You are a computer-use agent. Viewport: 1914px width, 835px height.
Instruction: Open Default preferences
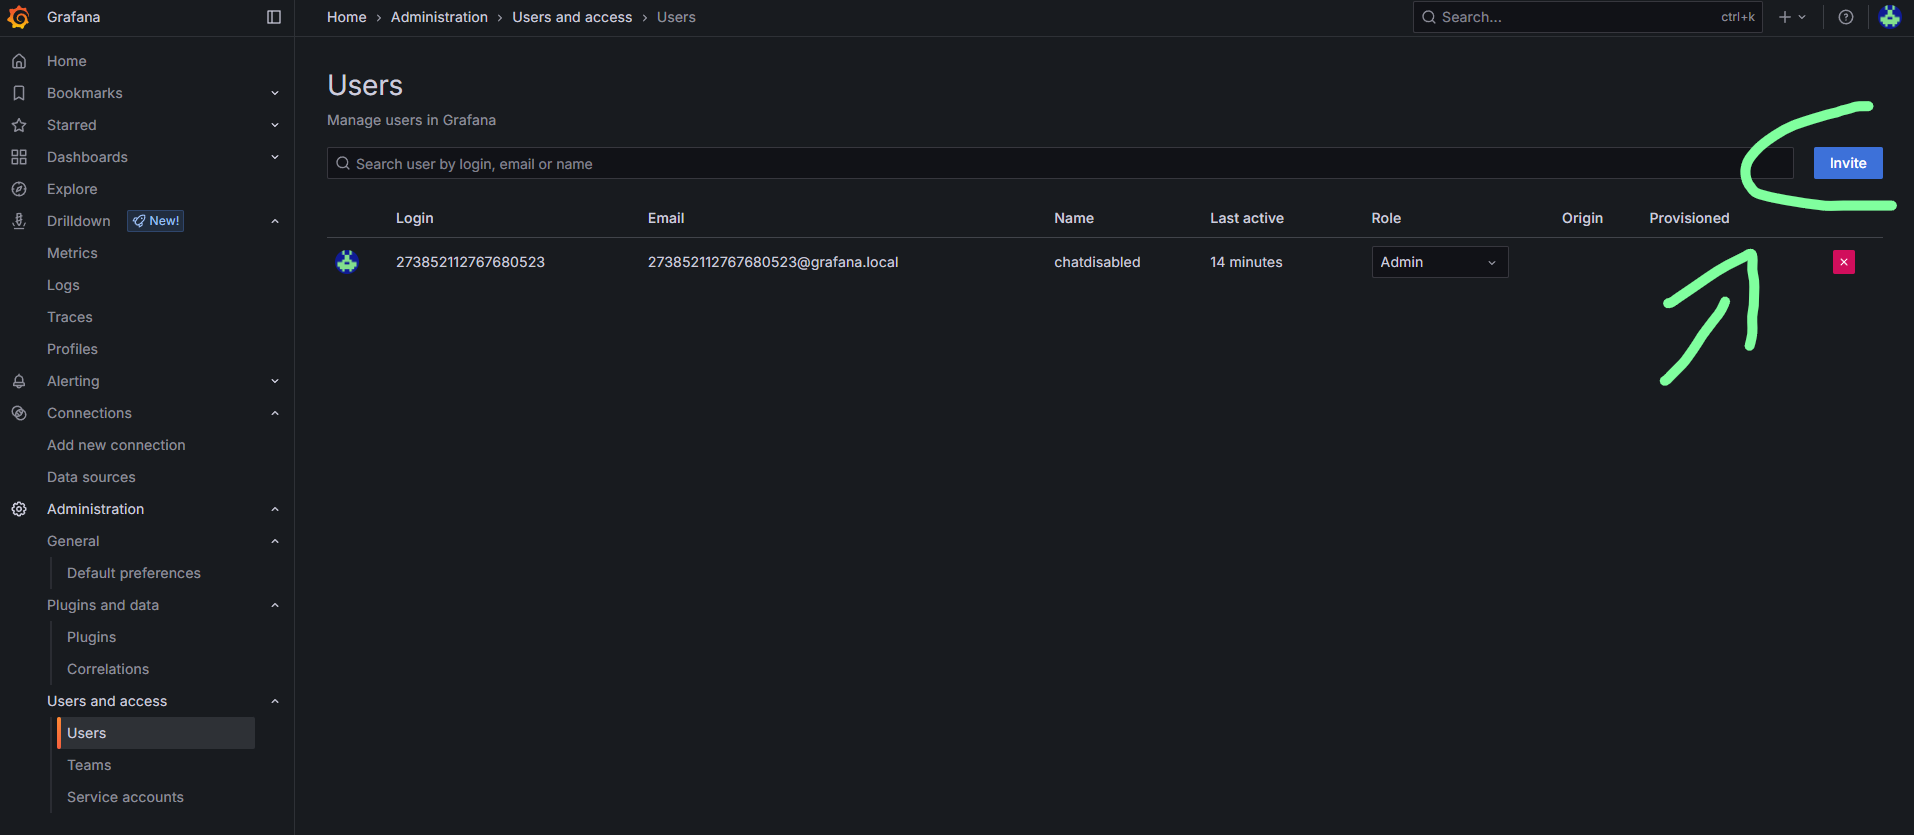coord(134,573)
